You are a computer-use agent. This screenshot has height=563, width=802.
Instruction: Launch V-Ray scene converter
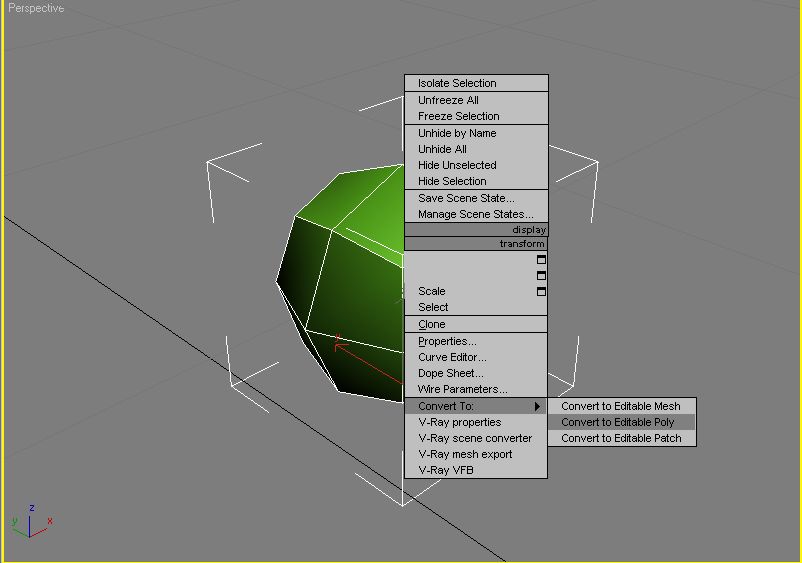click(476, 438)
